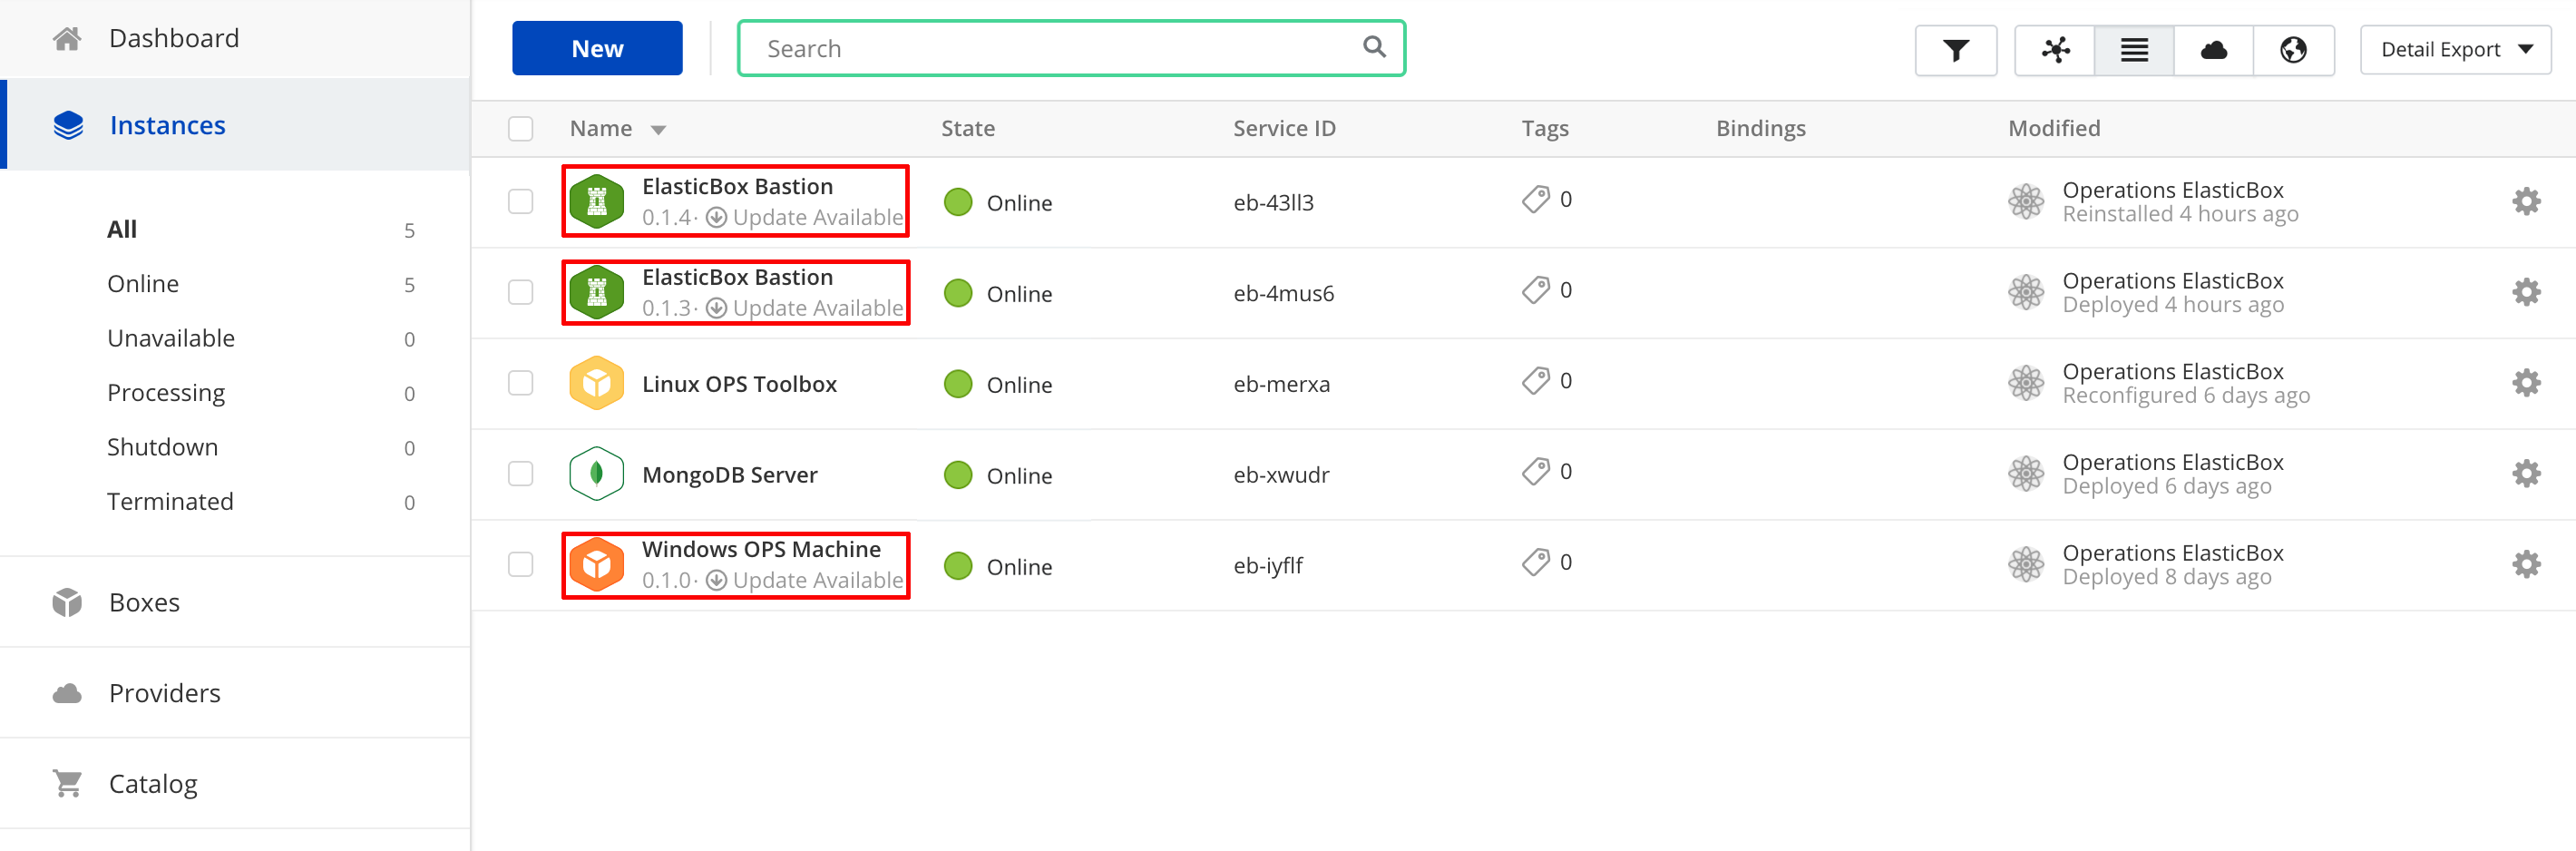Sort by the Service ID column header
This screenshot has width=2576, height=851.
(1284, 129)
